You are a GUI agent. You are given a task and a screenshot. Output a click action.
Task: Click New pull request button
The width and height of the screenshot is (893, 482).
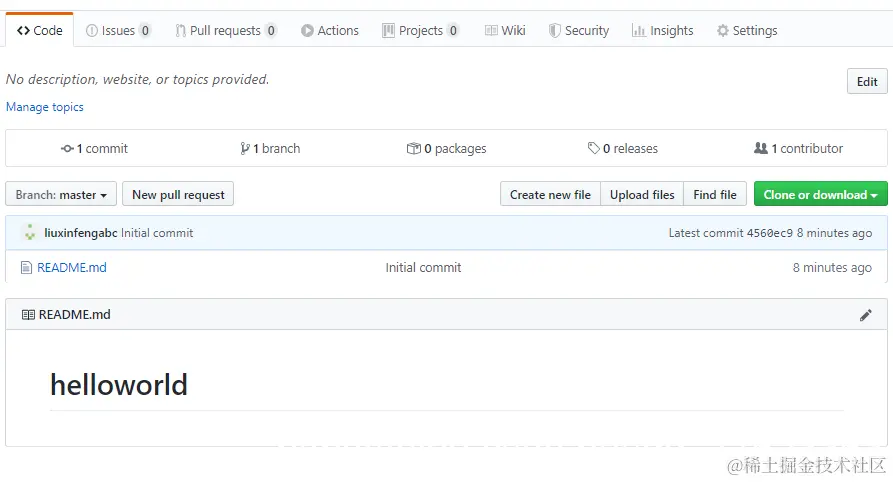click(178, 194)
